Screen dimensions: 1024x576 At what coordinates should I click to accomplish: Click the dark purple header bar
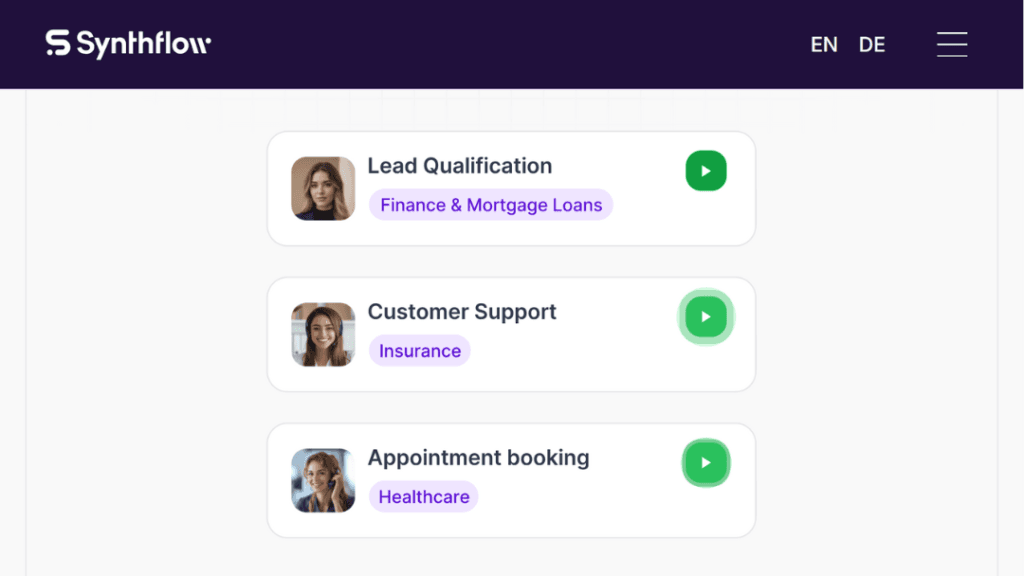[509, 44]
